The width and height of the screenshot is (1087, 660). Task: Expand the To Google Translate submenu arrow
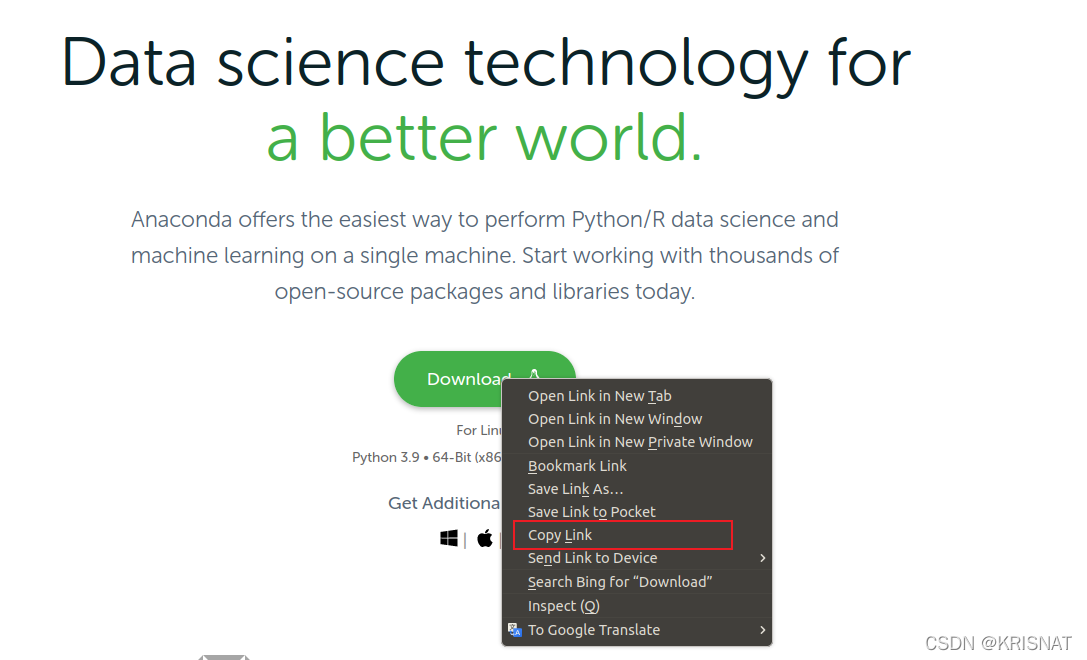[762, 630]
